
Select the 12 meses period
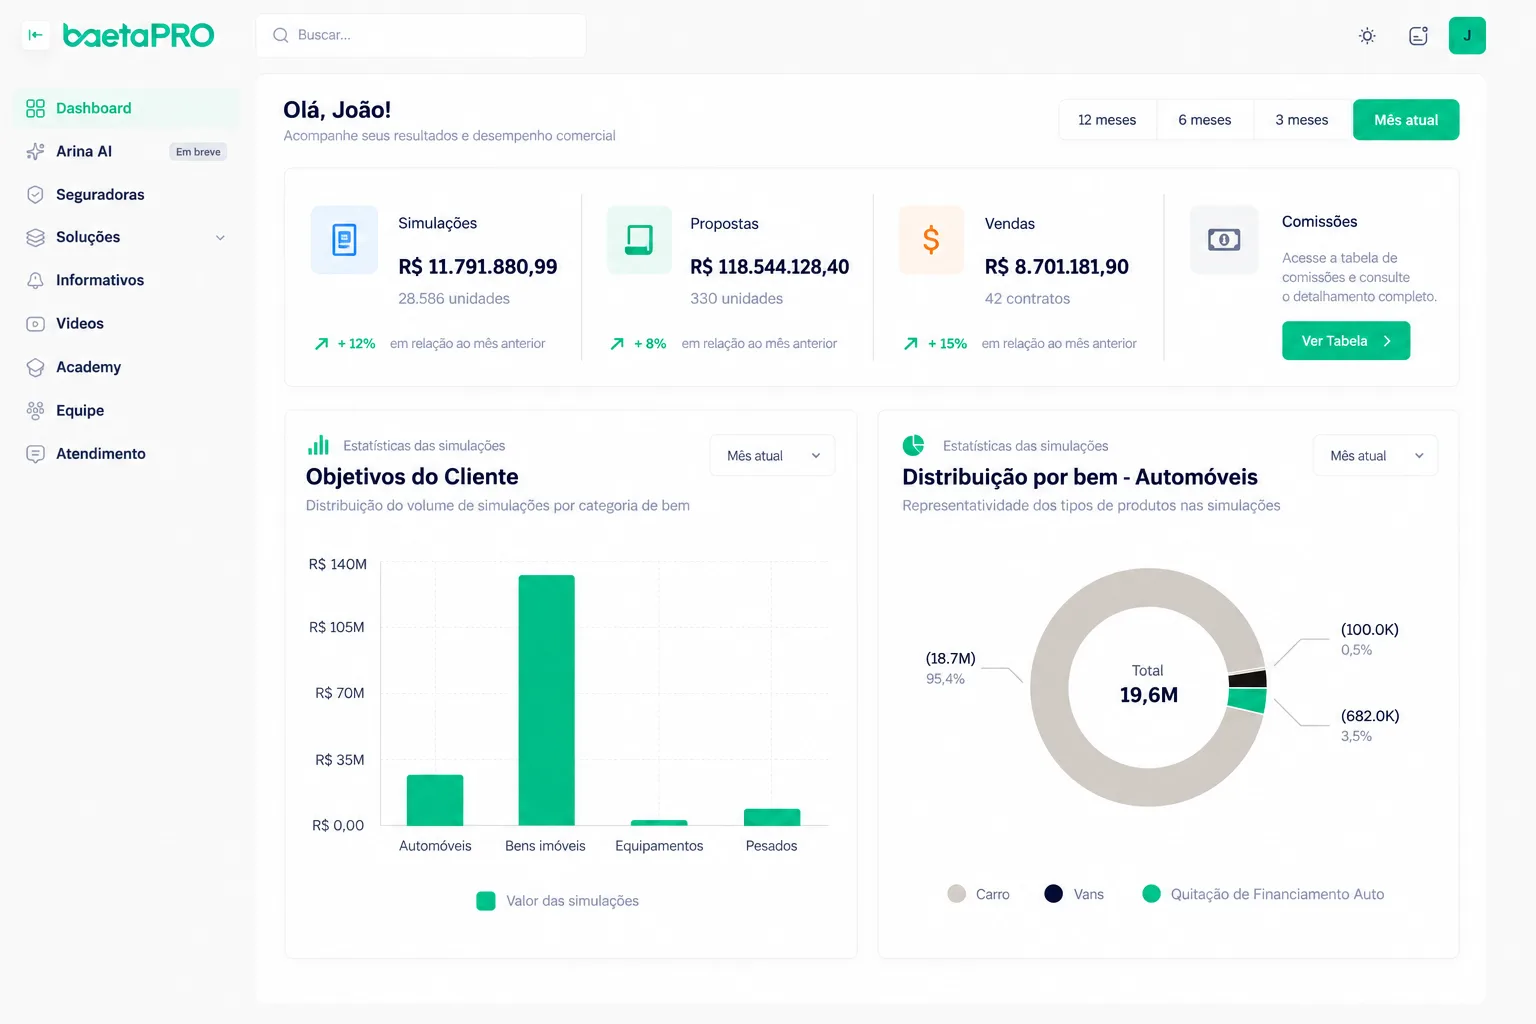pyautogui.click(x=1107, y=120)
